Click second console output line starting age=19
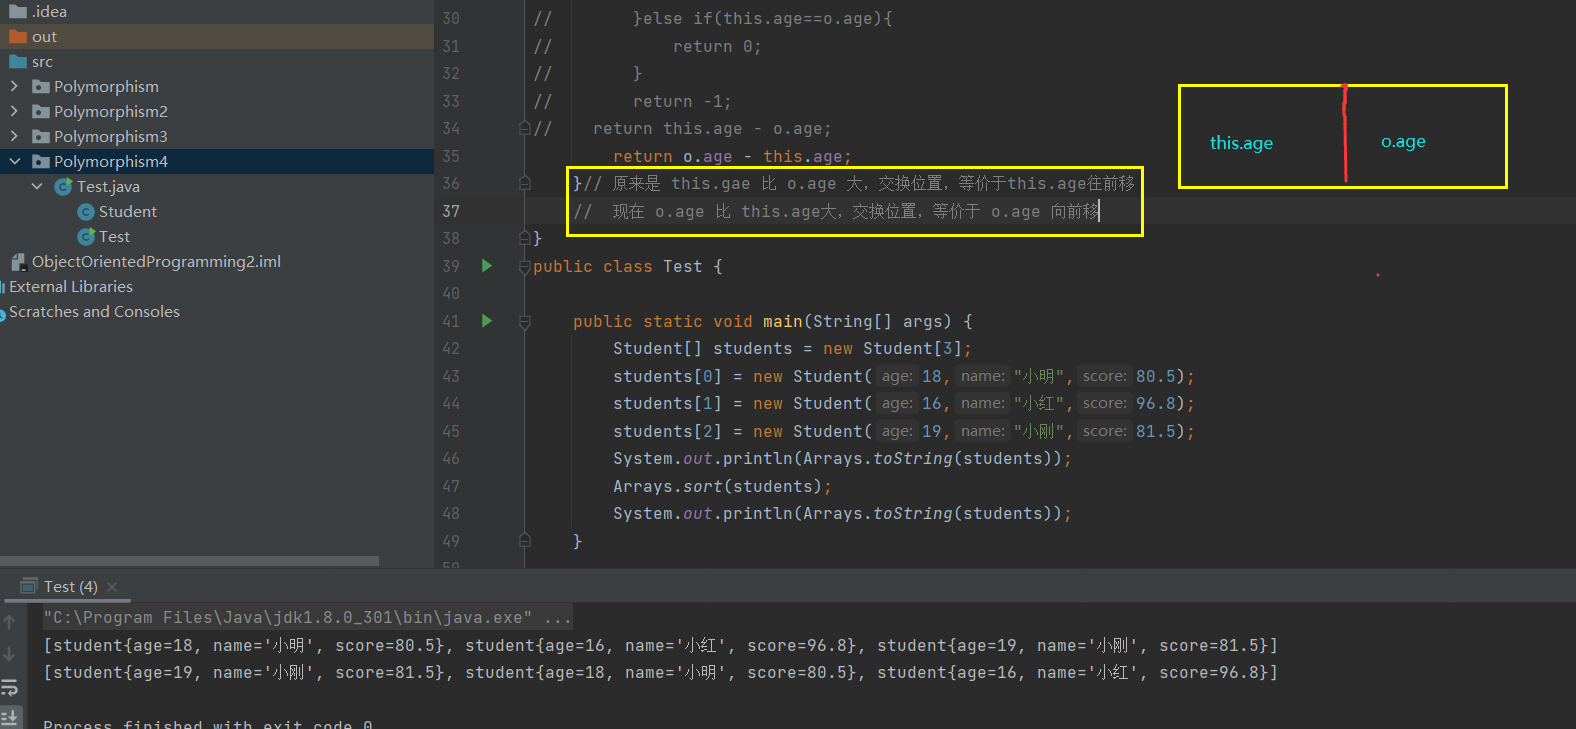 click(x=660, y=672)
